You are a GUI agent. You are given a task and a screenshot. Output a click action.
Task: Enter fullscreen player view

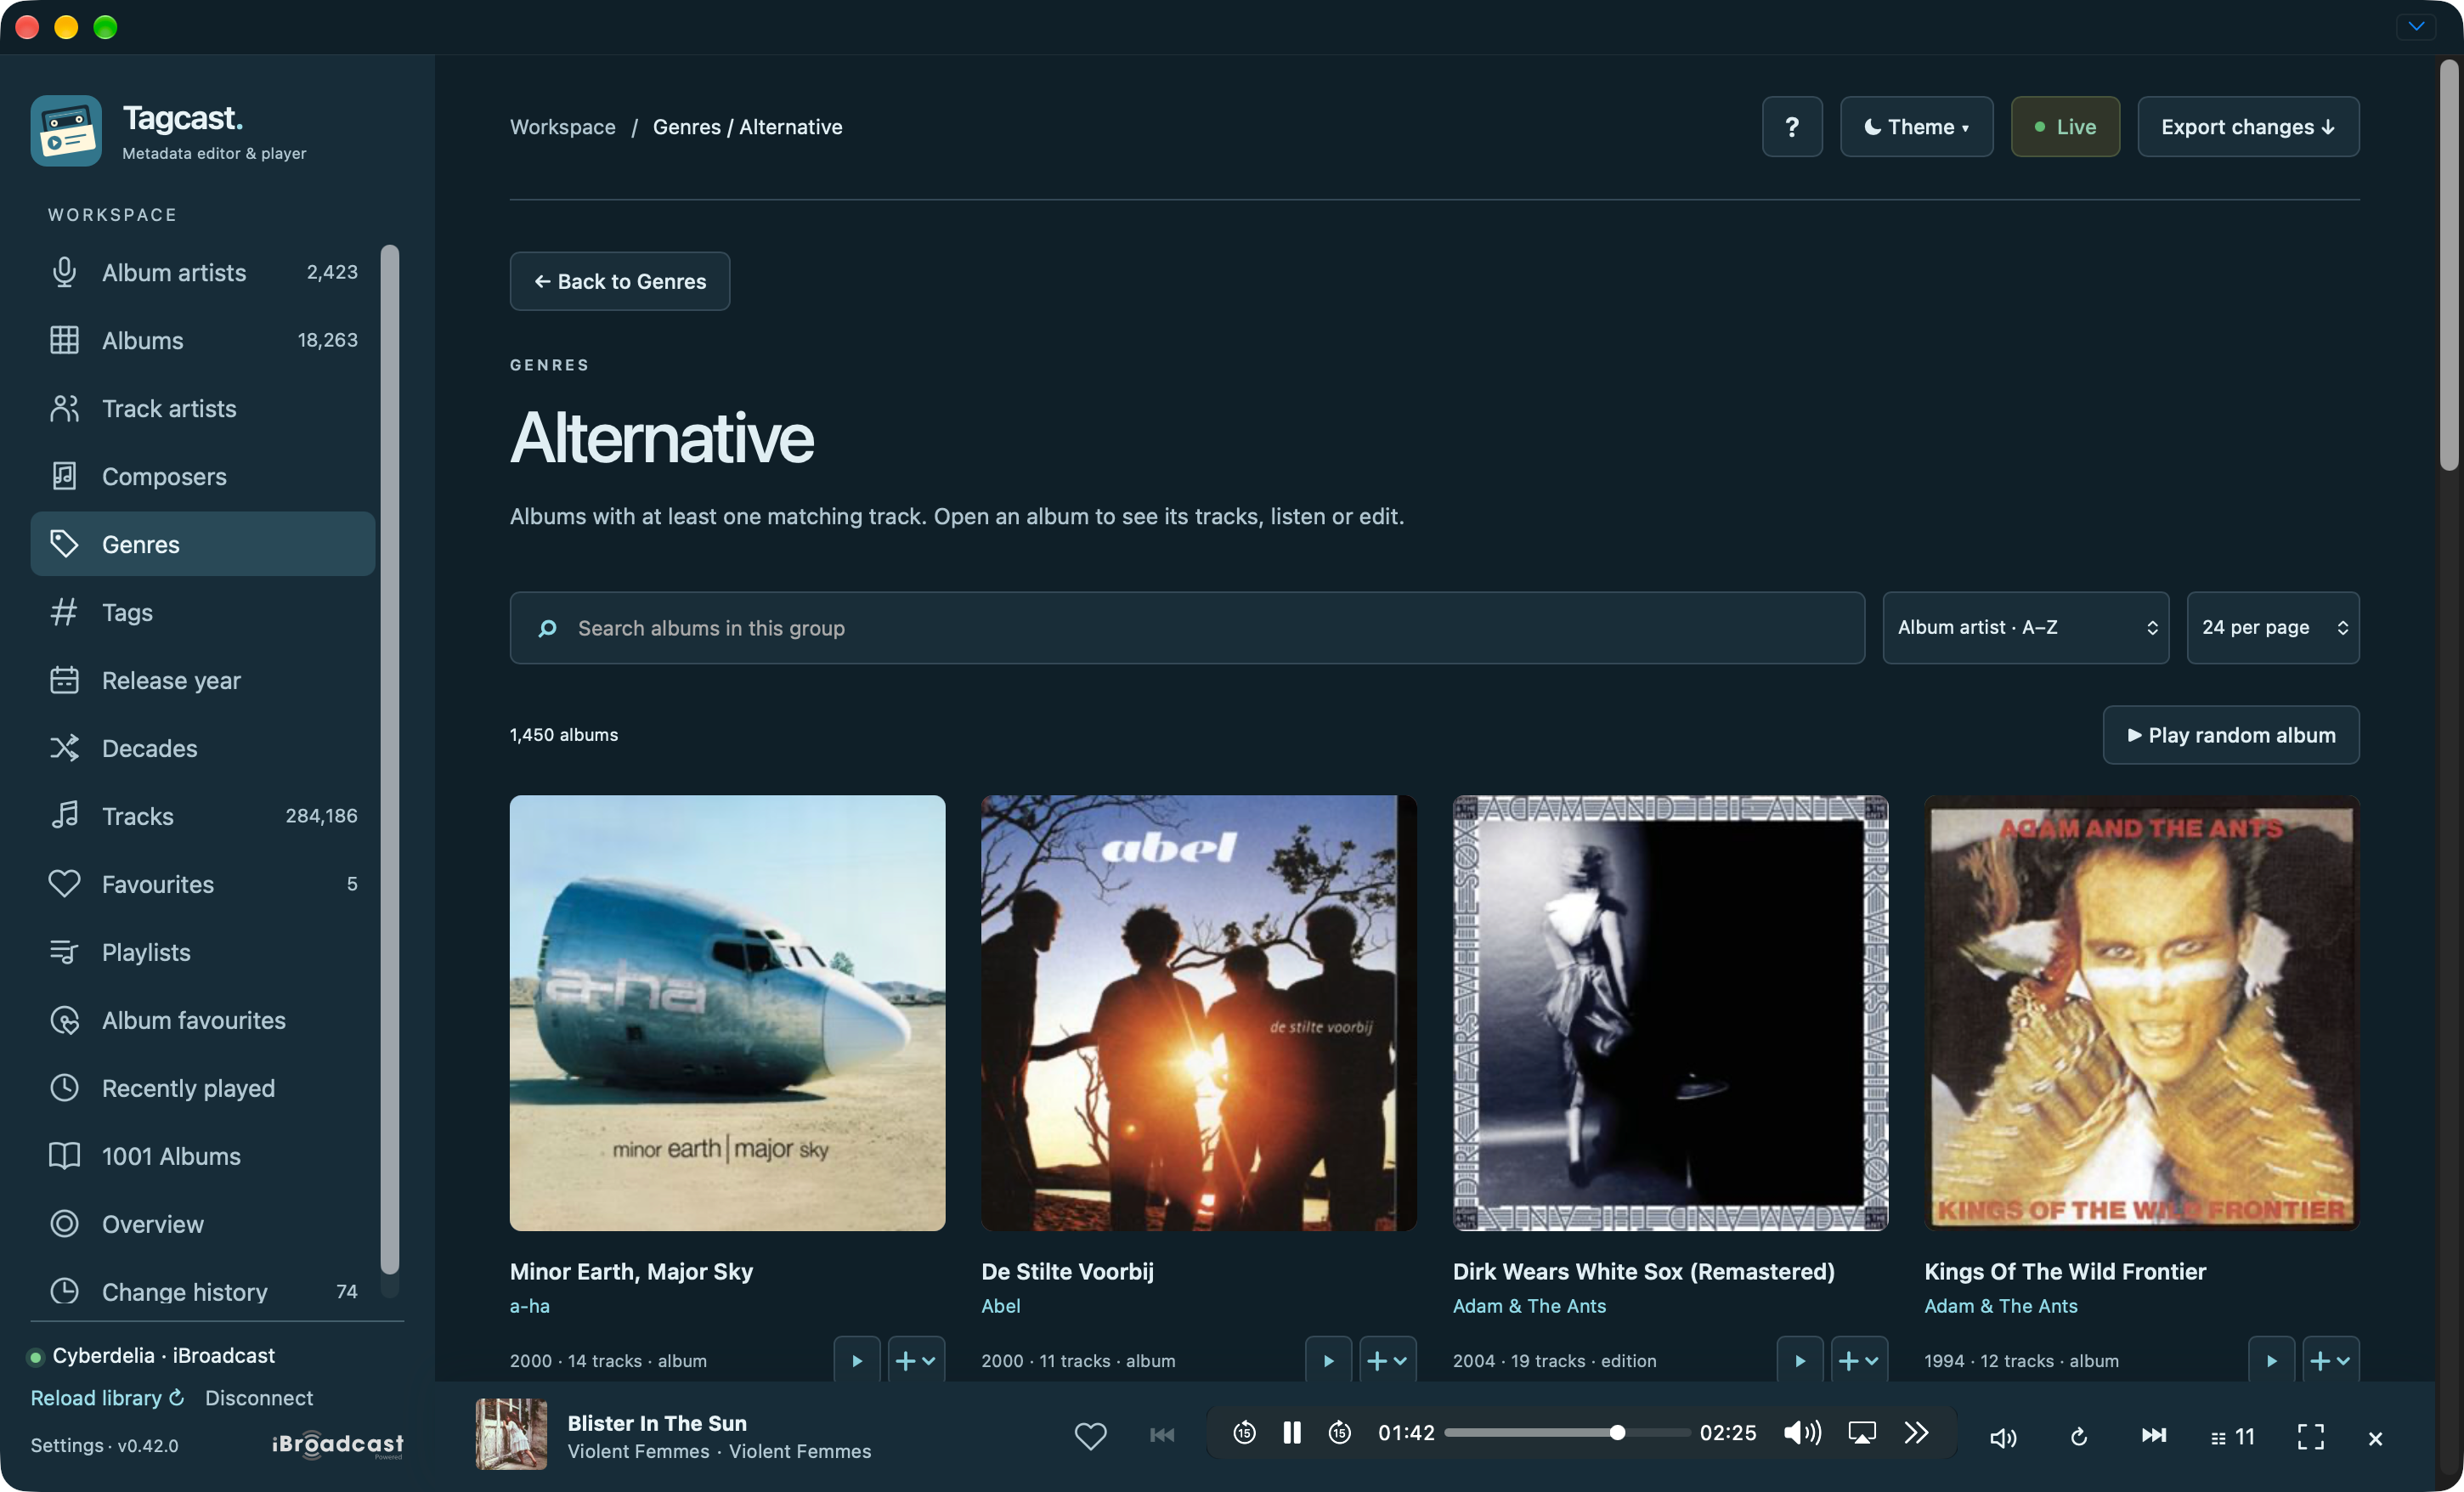coord(2310,1437)
